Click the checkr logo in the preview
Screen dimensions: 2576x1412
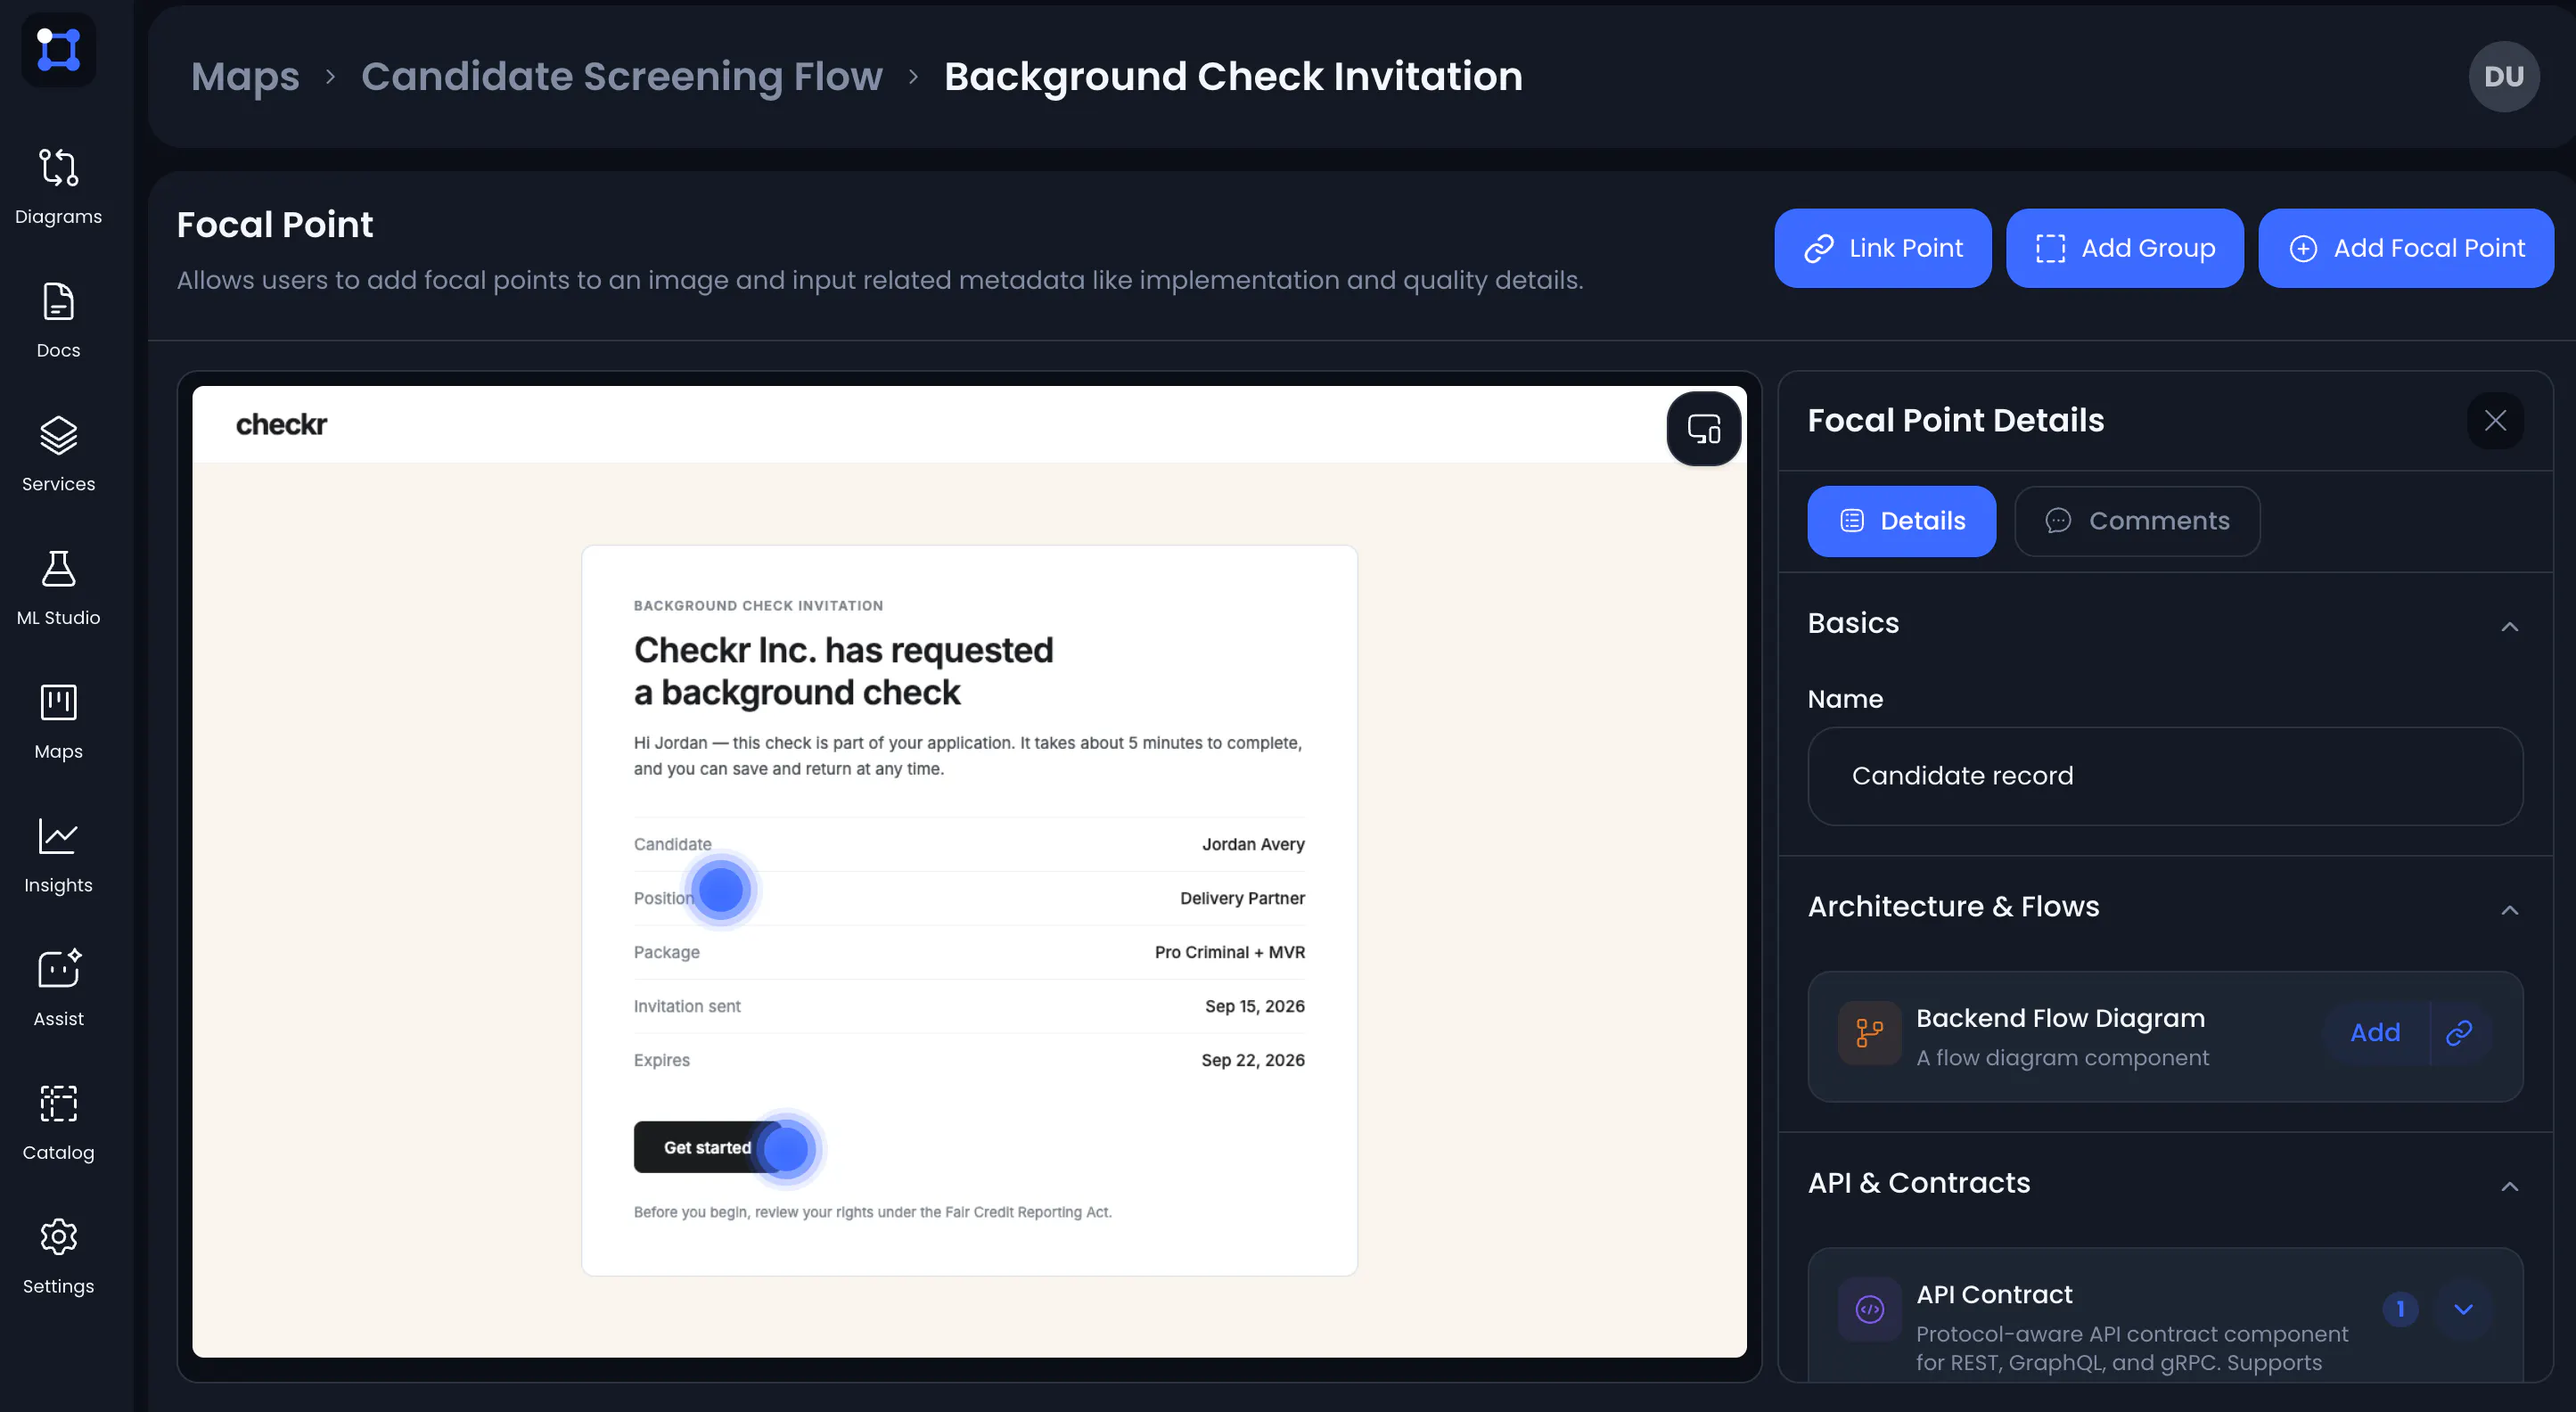[281, 424]
